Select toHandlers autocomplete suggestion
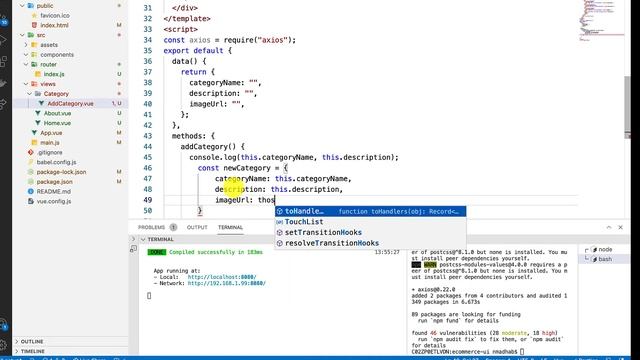Image resolution: width=640 pixels, height=360 pixels. point(371,211)
